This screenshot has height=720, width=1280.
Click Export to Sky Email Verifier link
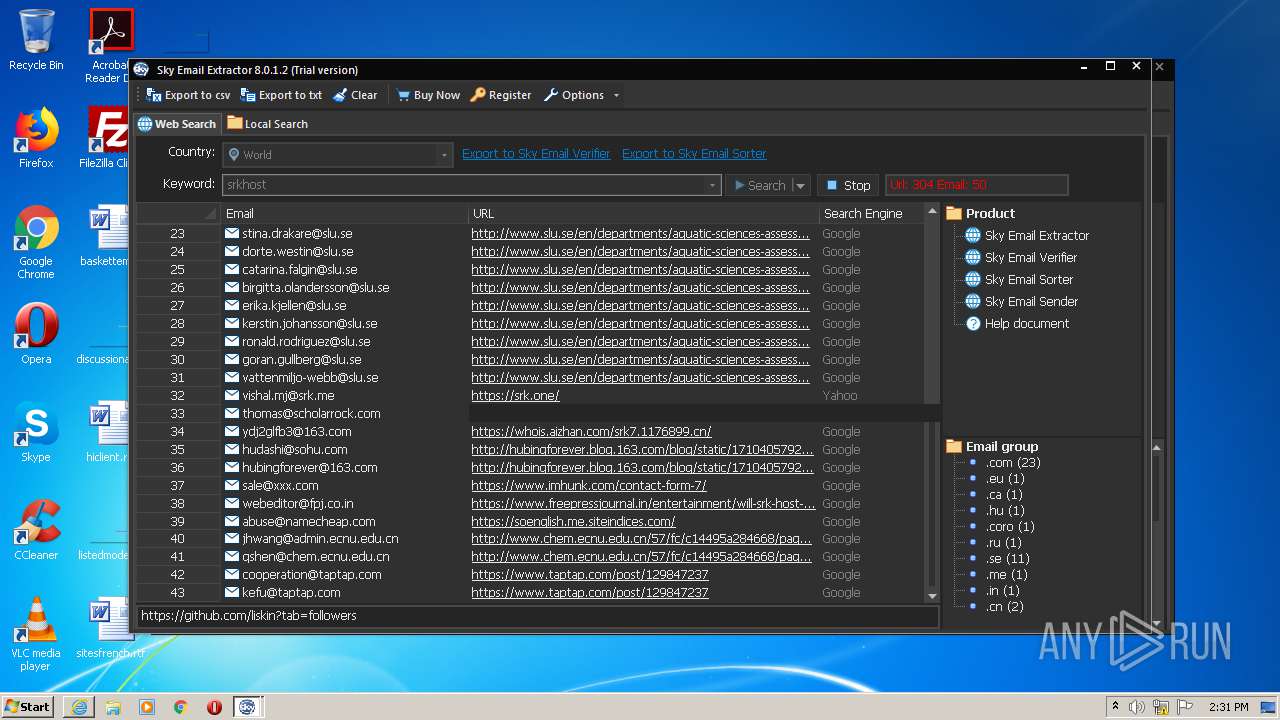(x=536, y=154)
